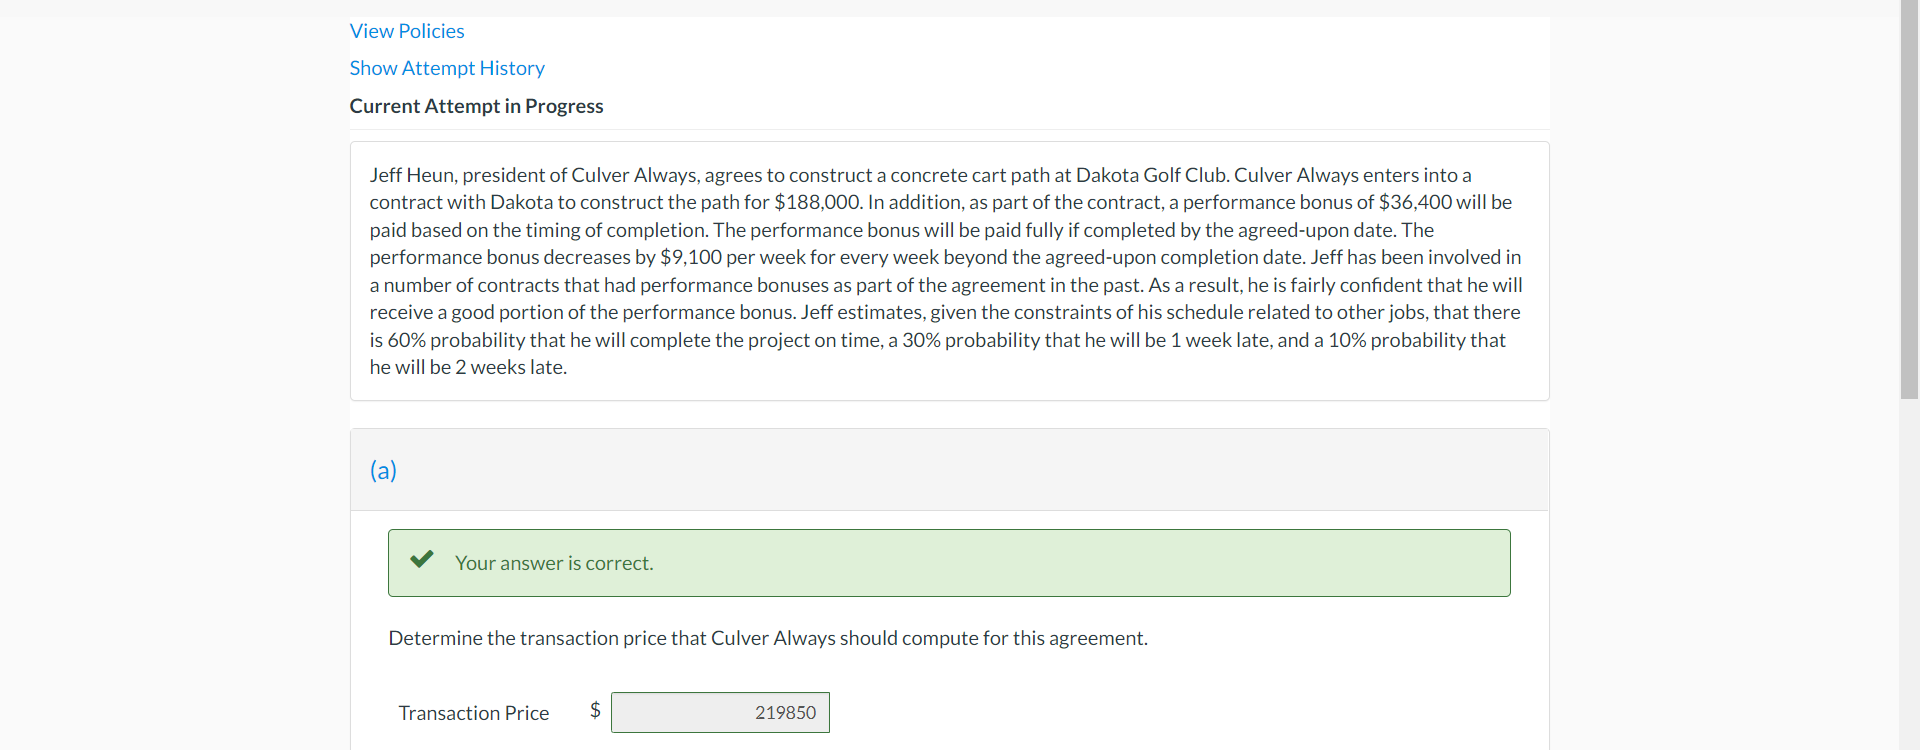The width and height of the screenshot is (1920, 750).
Task: Click the question text about Jeff Heun
Action: (945, 270)
